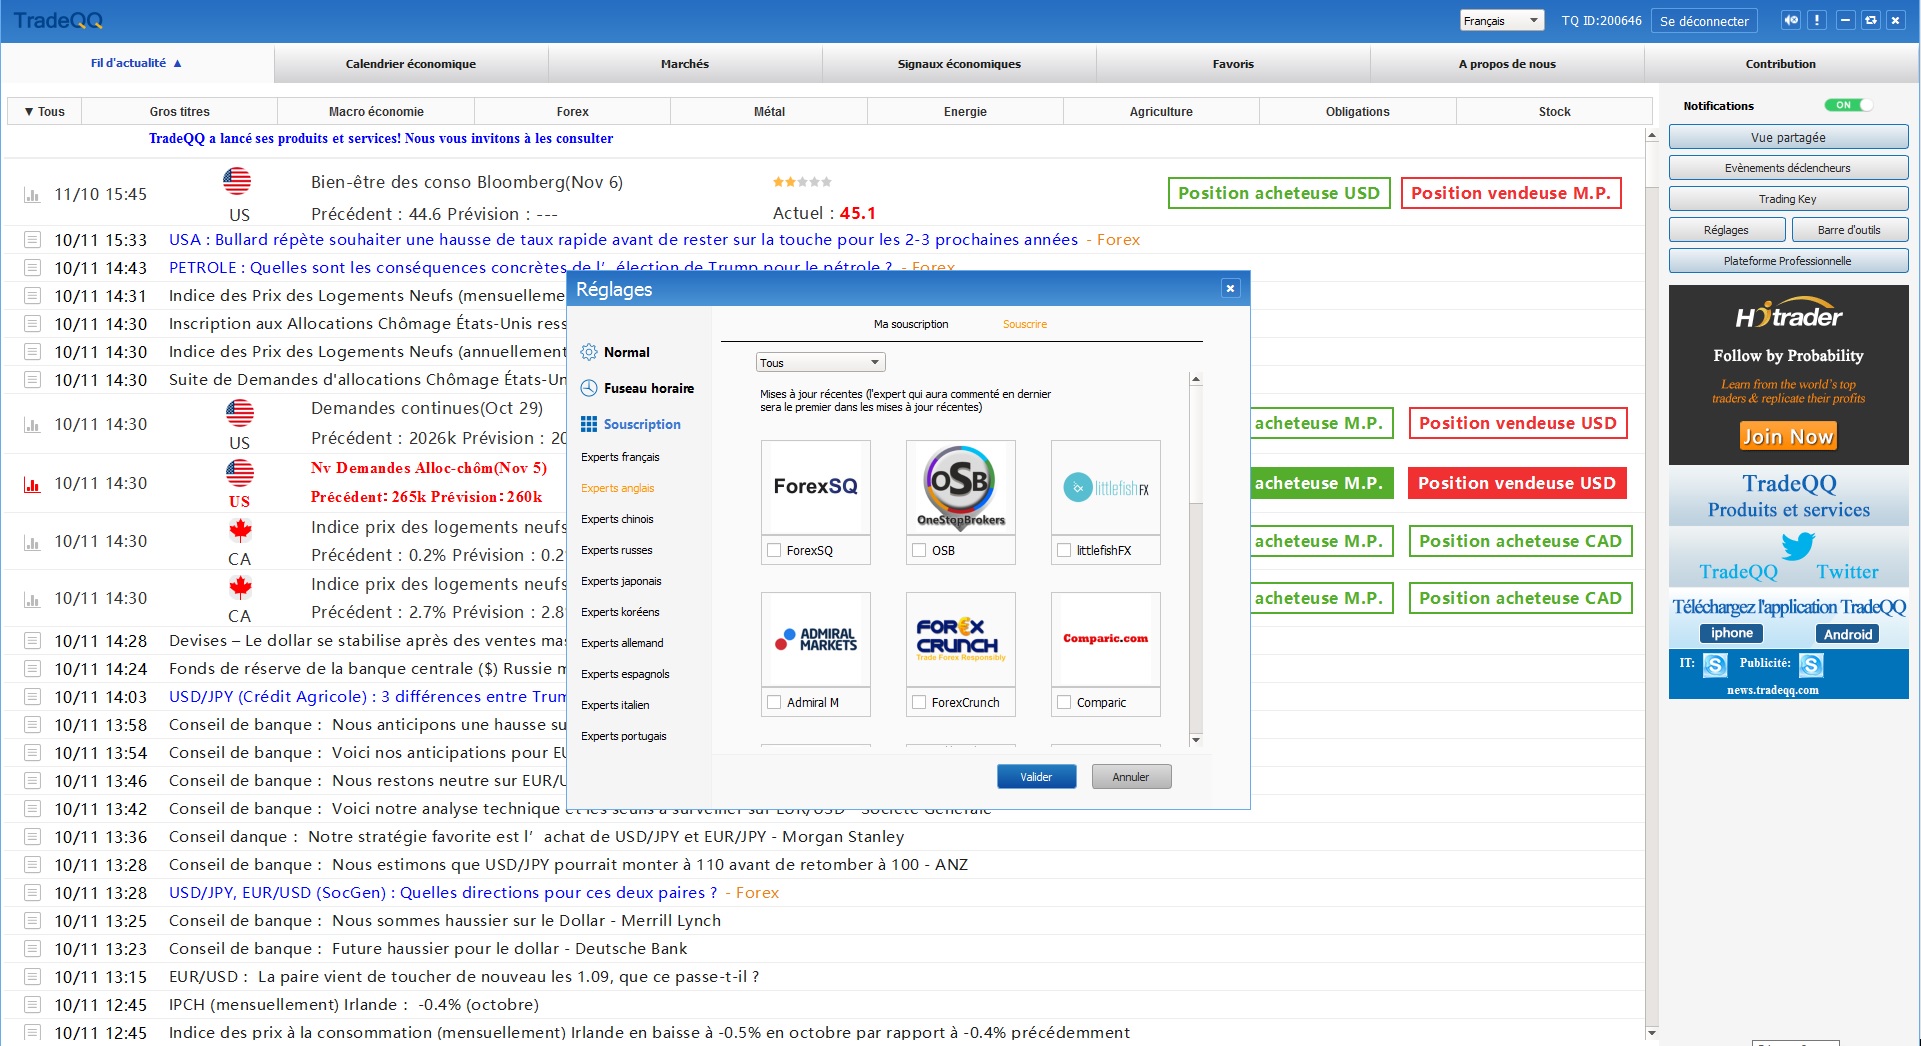
Task: Click the Twitter bird icon
Action: click(x=1797, y=546)
